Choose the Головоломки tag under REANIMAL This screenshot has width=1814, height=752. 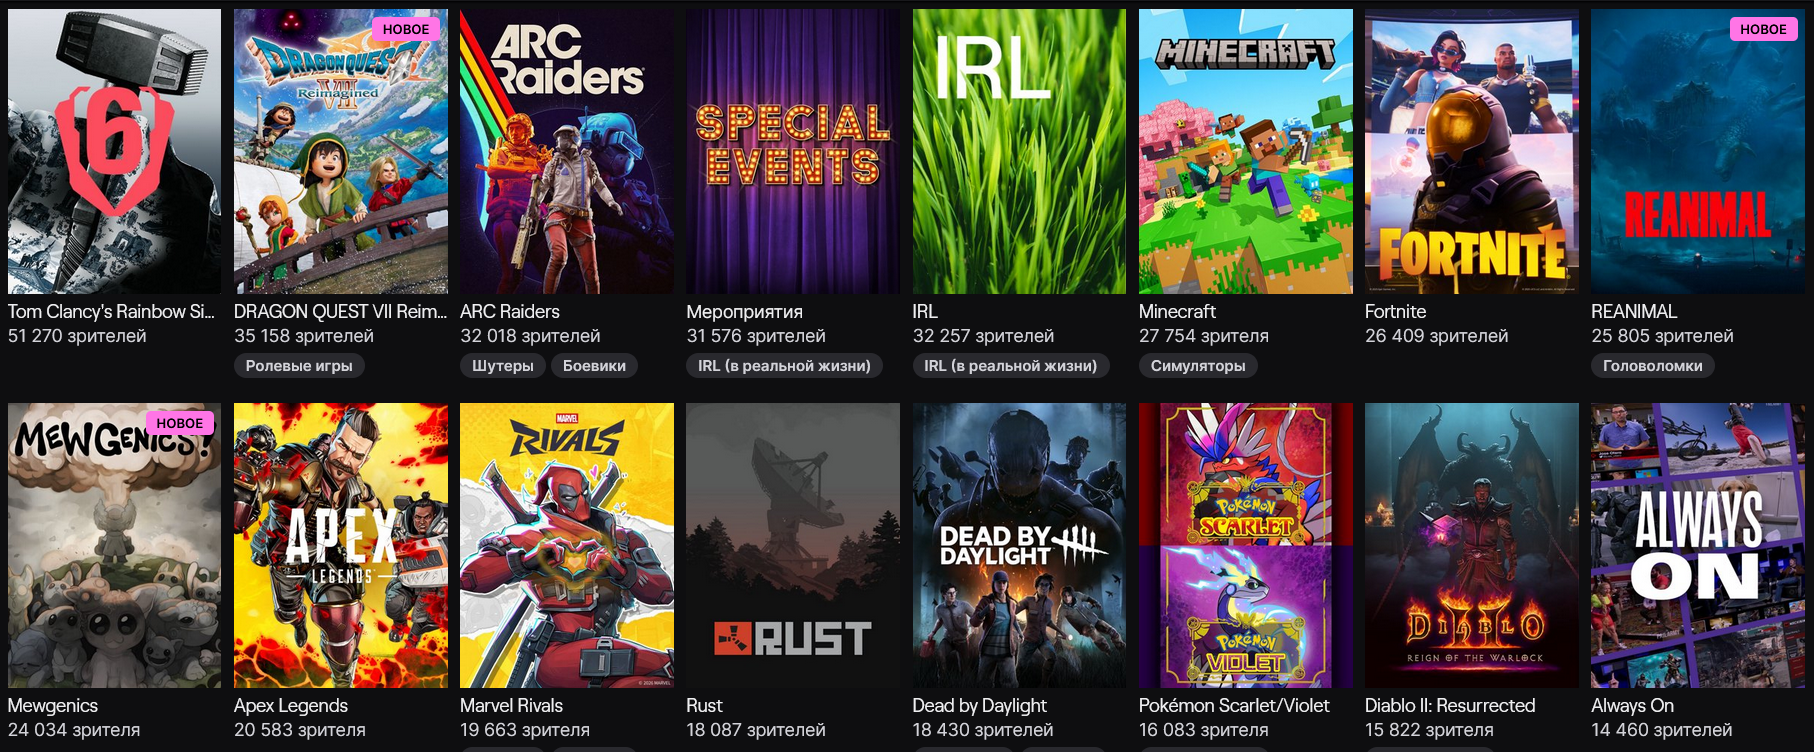point(1653,366)
